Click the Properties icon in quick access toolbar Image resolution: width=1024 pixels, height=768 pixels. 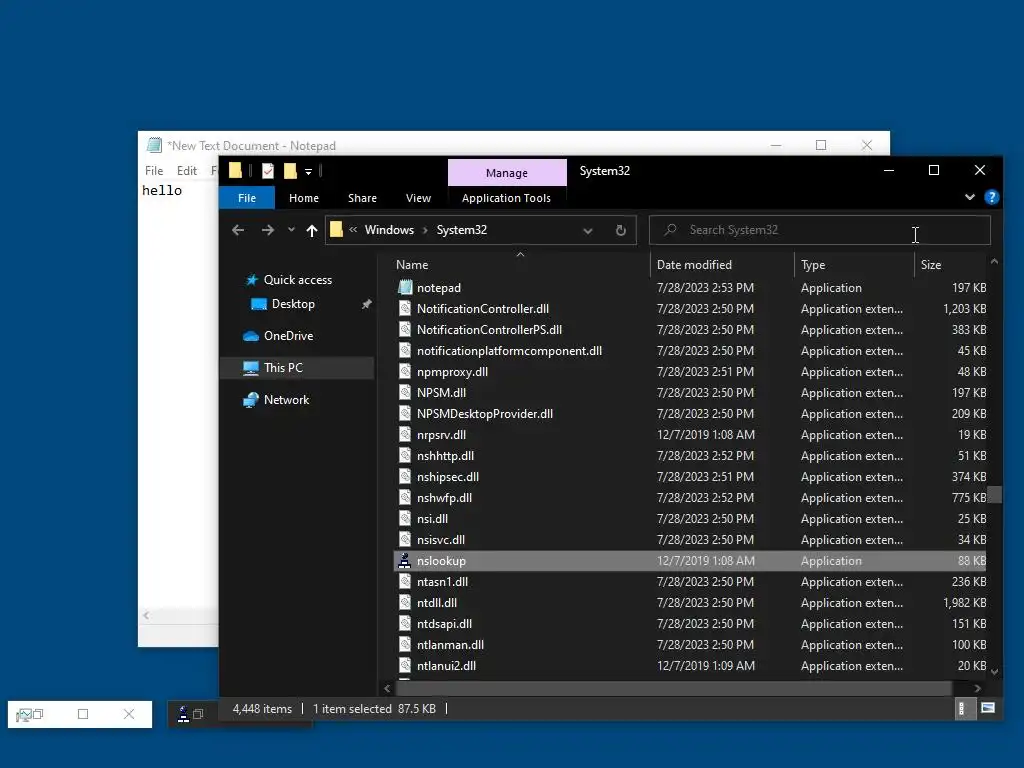pyautogui.click(x=268, y=171)
